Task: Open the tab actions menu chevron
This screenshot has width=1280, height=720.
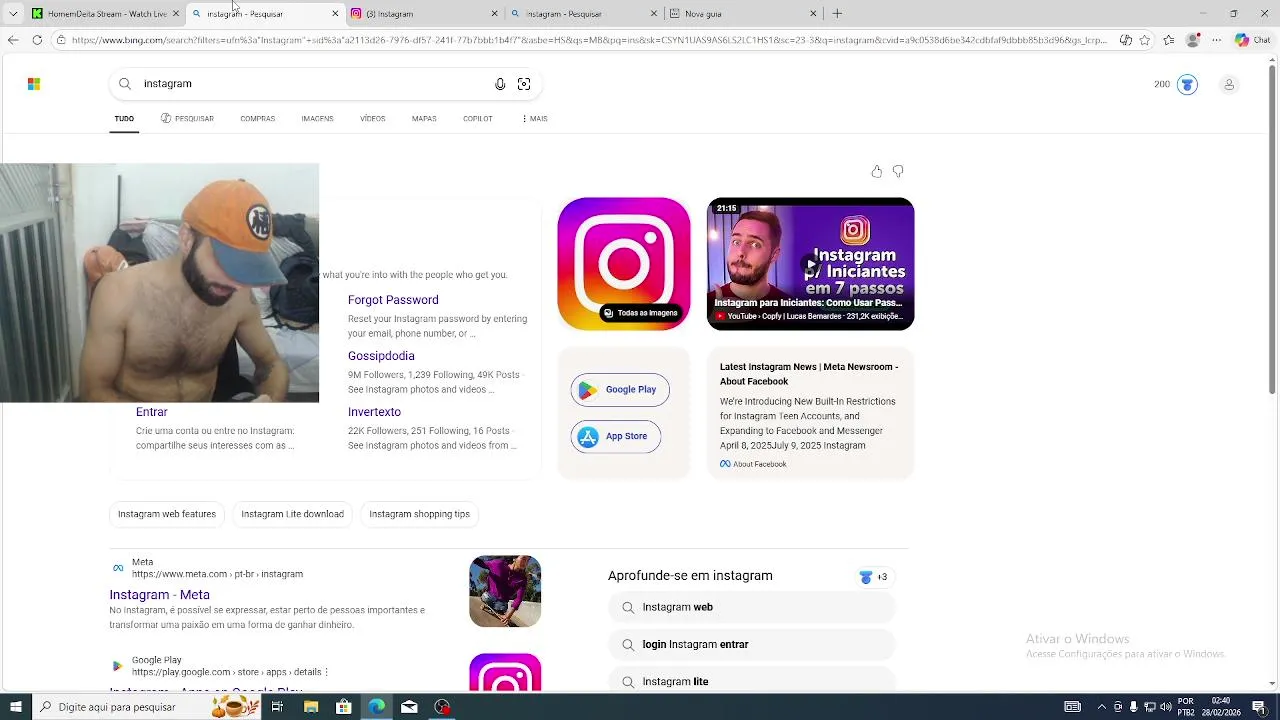Action: coord(13,14)
